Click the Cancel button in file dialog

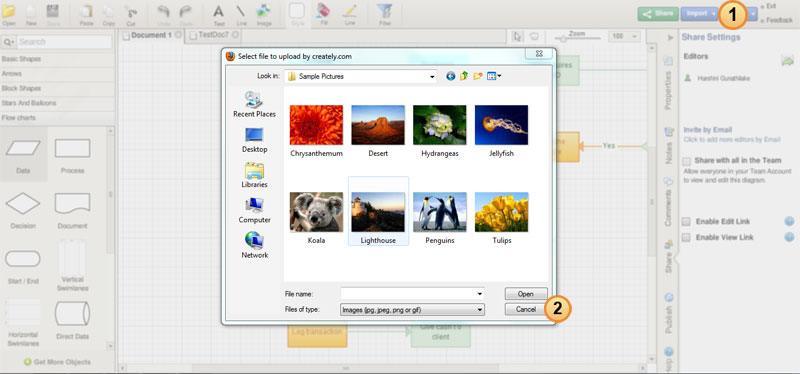pyautogui.click(x=526, y=309)
